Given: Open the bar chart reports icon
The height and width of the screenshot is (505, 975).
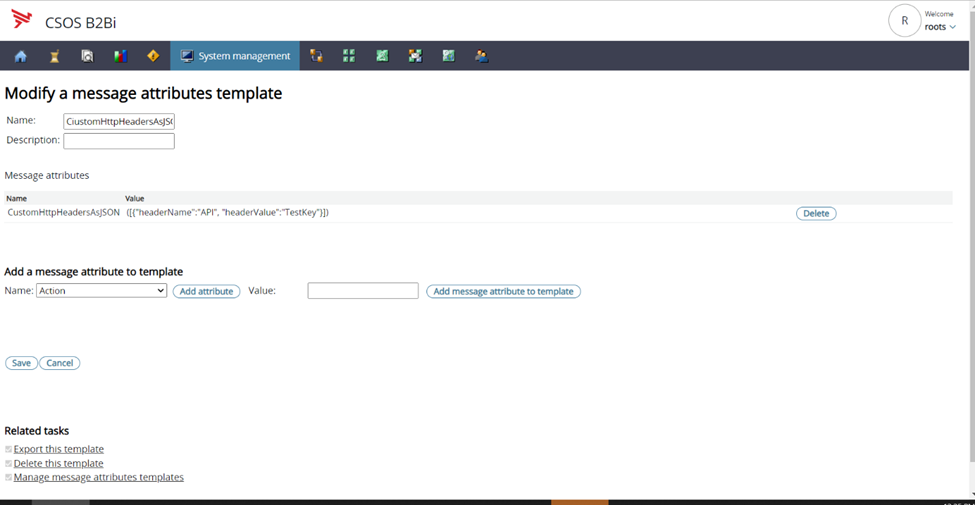Looking at the screenshot, I should pyautogui.click(x=120, y=56).
